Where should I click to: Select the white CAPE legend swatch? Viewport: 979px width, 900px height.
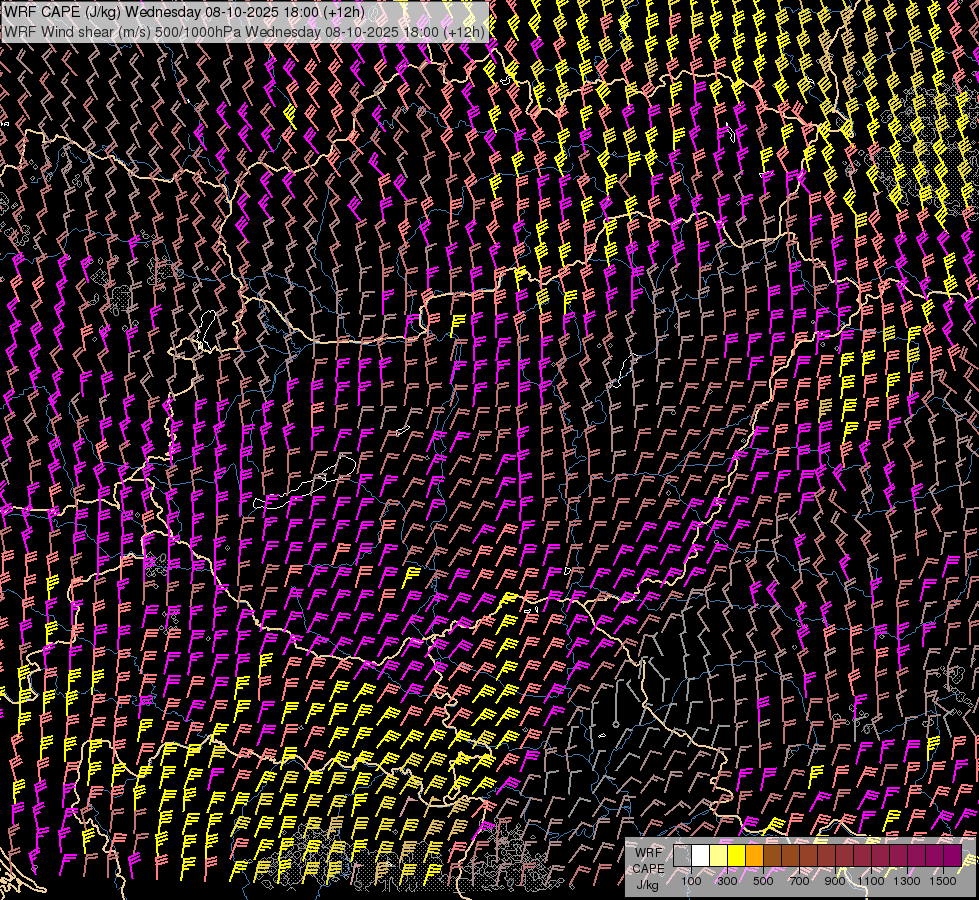700,856
